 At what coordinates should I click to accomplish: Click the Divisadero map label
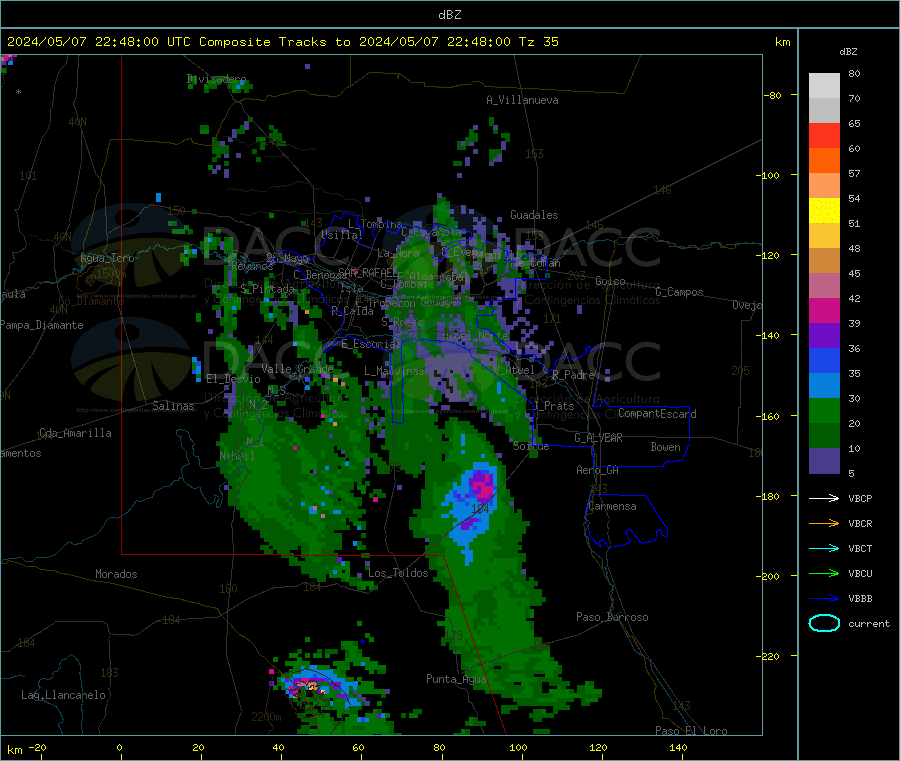(x=216, y=79)
